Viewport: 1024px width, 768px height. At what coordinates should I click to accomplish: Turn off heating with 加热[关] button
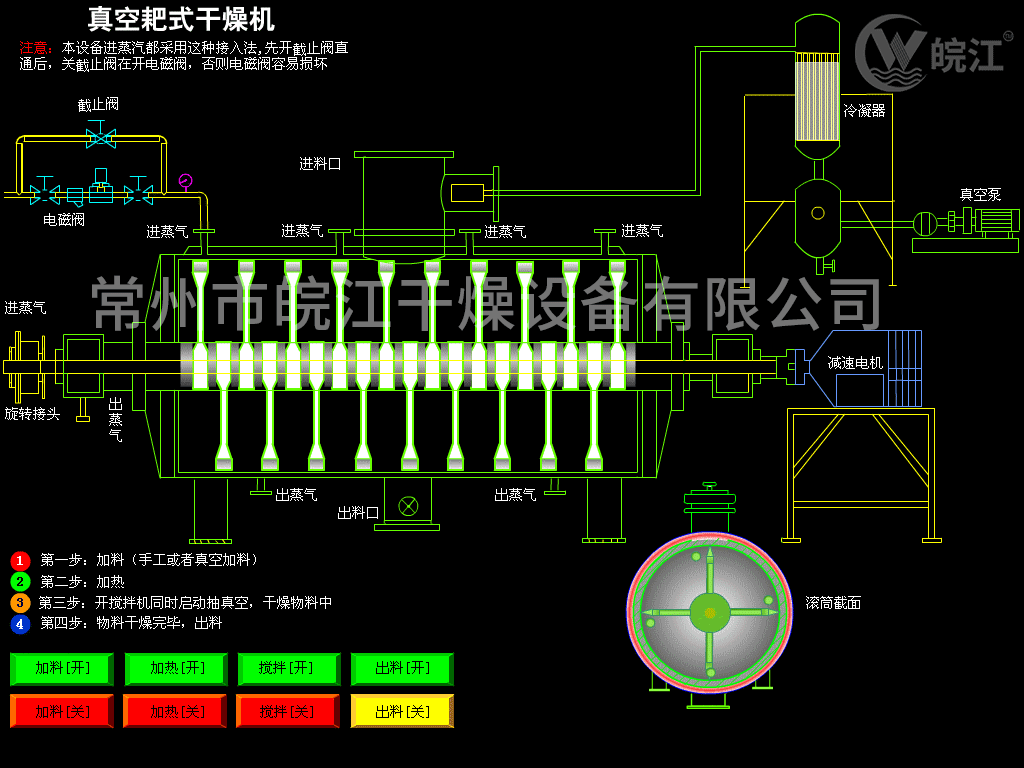pyautogui.click(x=176, y=711)
